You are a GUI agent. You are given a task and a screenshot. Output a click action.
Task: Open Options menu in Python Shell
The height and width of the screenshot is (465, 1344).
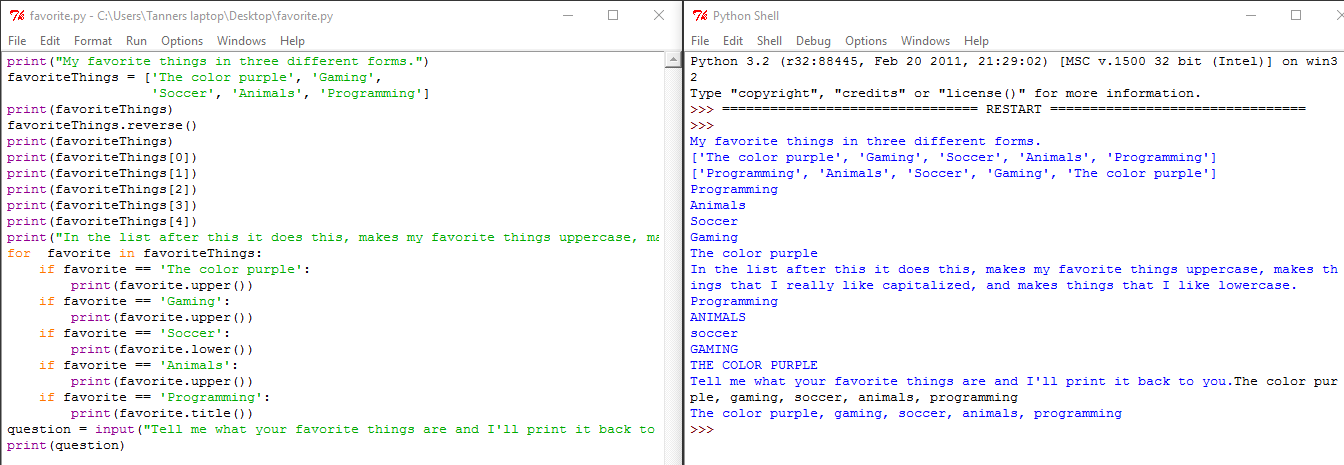(866, 41)
